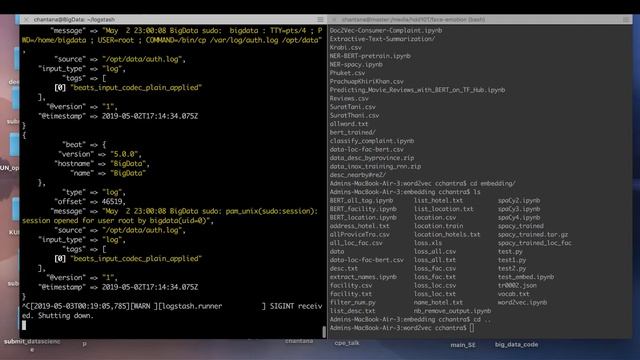This screenshot has width=640, height=360.
Task: Click the spaCy2.ipynb file name
Action: (519, 200)
